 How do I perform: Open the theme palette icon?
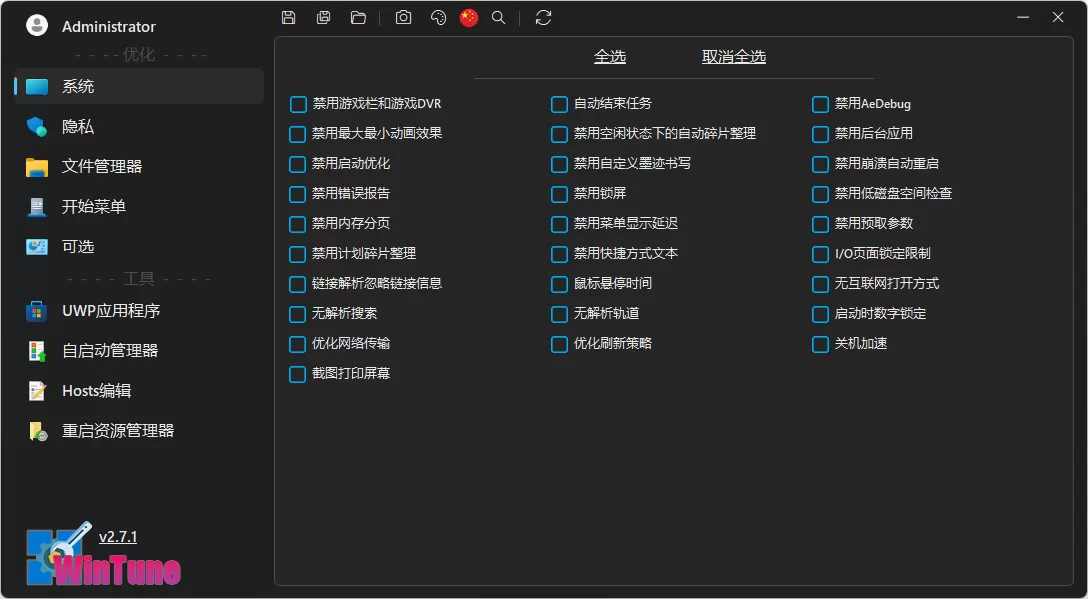point(438,17)
